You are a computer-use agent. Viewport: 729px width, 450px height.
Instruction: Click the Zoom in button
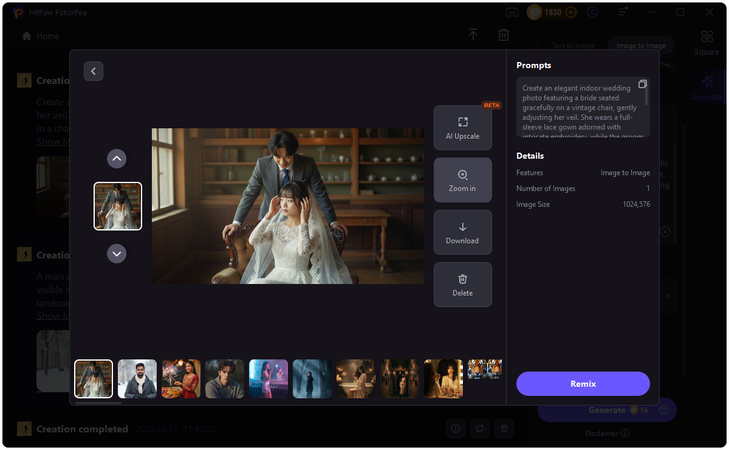pos(463,180)
